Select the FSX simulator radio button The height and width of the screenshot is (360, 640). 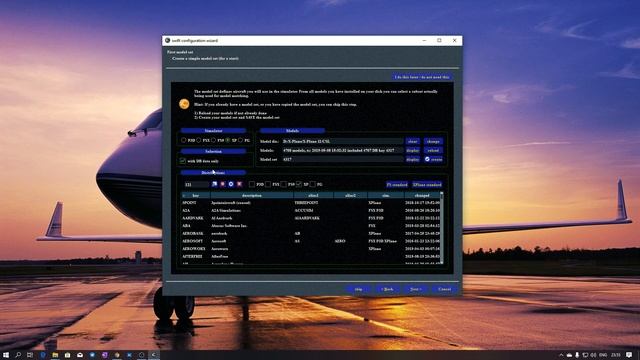click(199, 140)
